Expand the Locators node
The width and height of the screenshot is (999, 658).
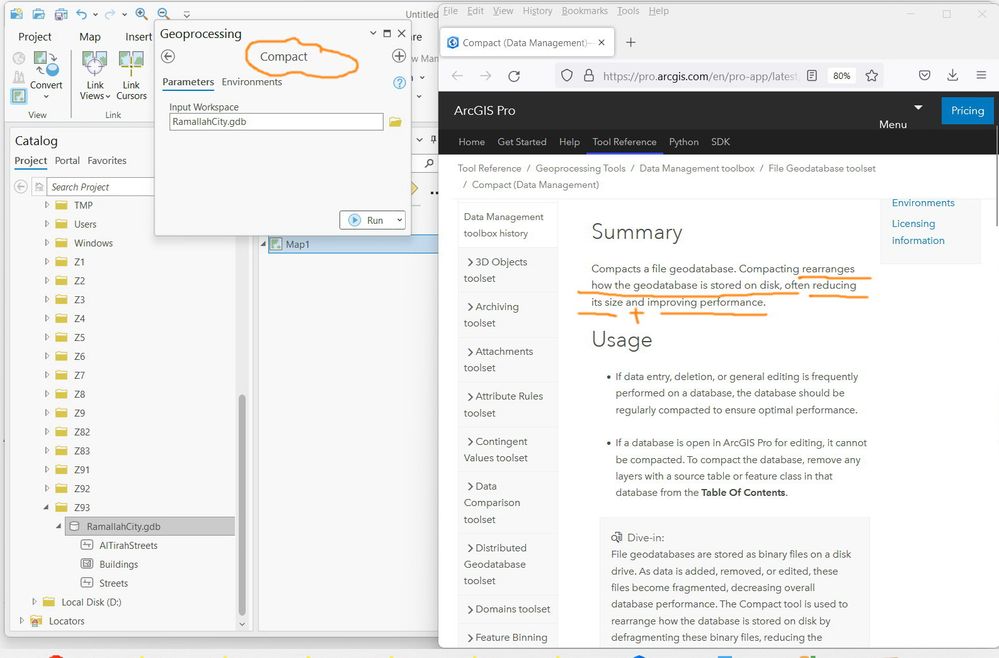tap(22, 620)
